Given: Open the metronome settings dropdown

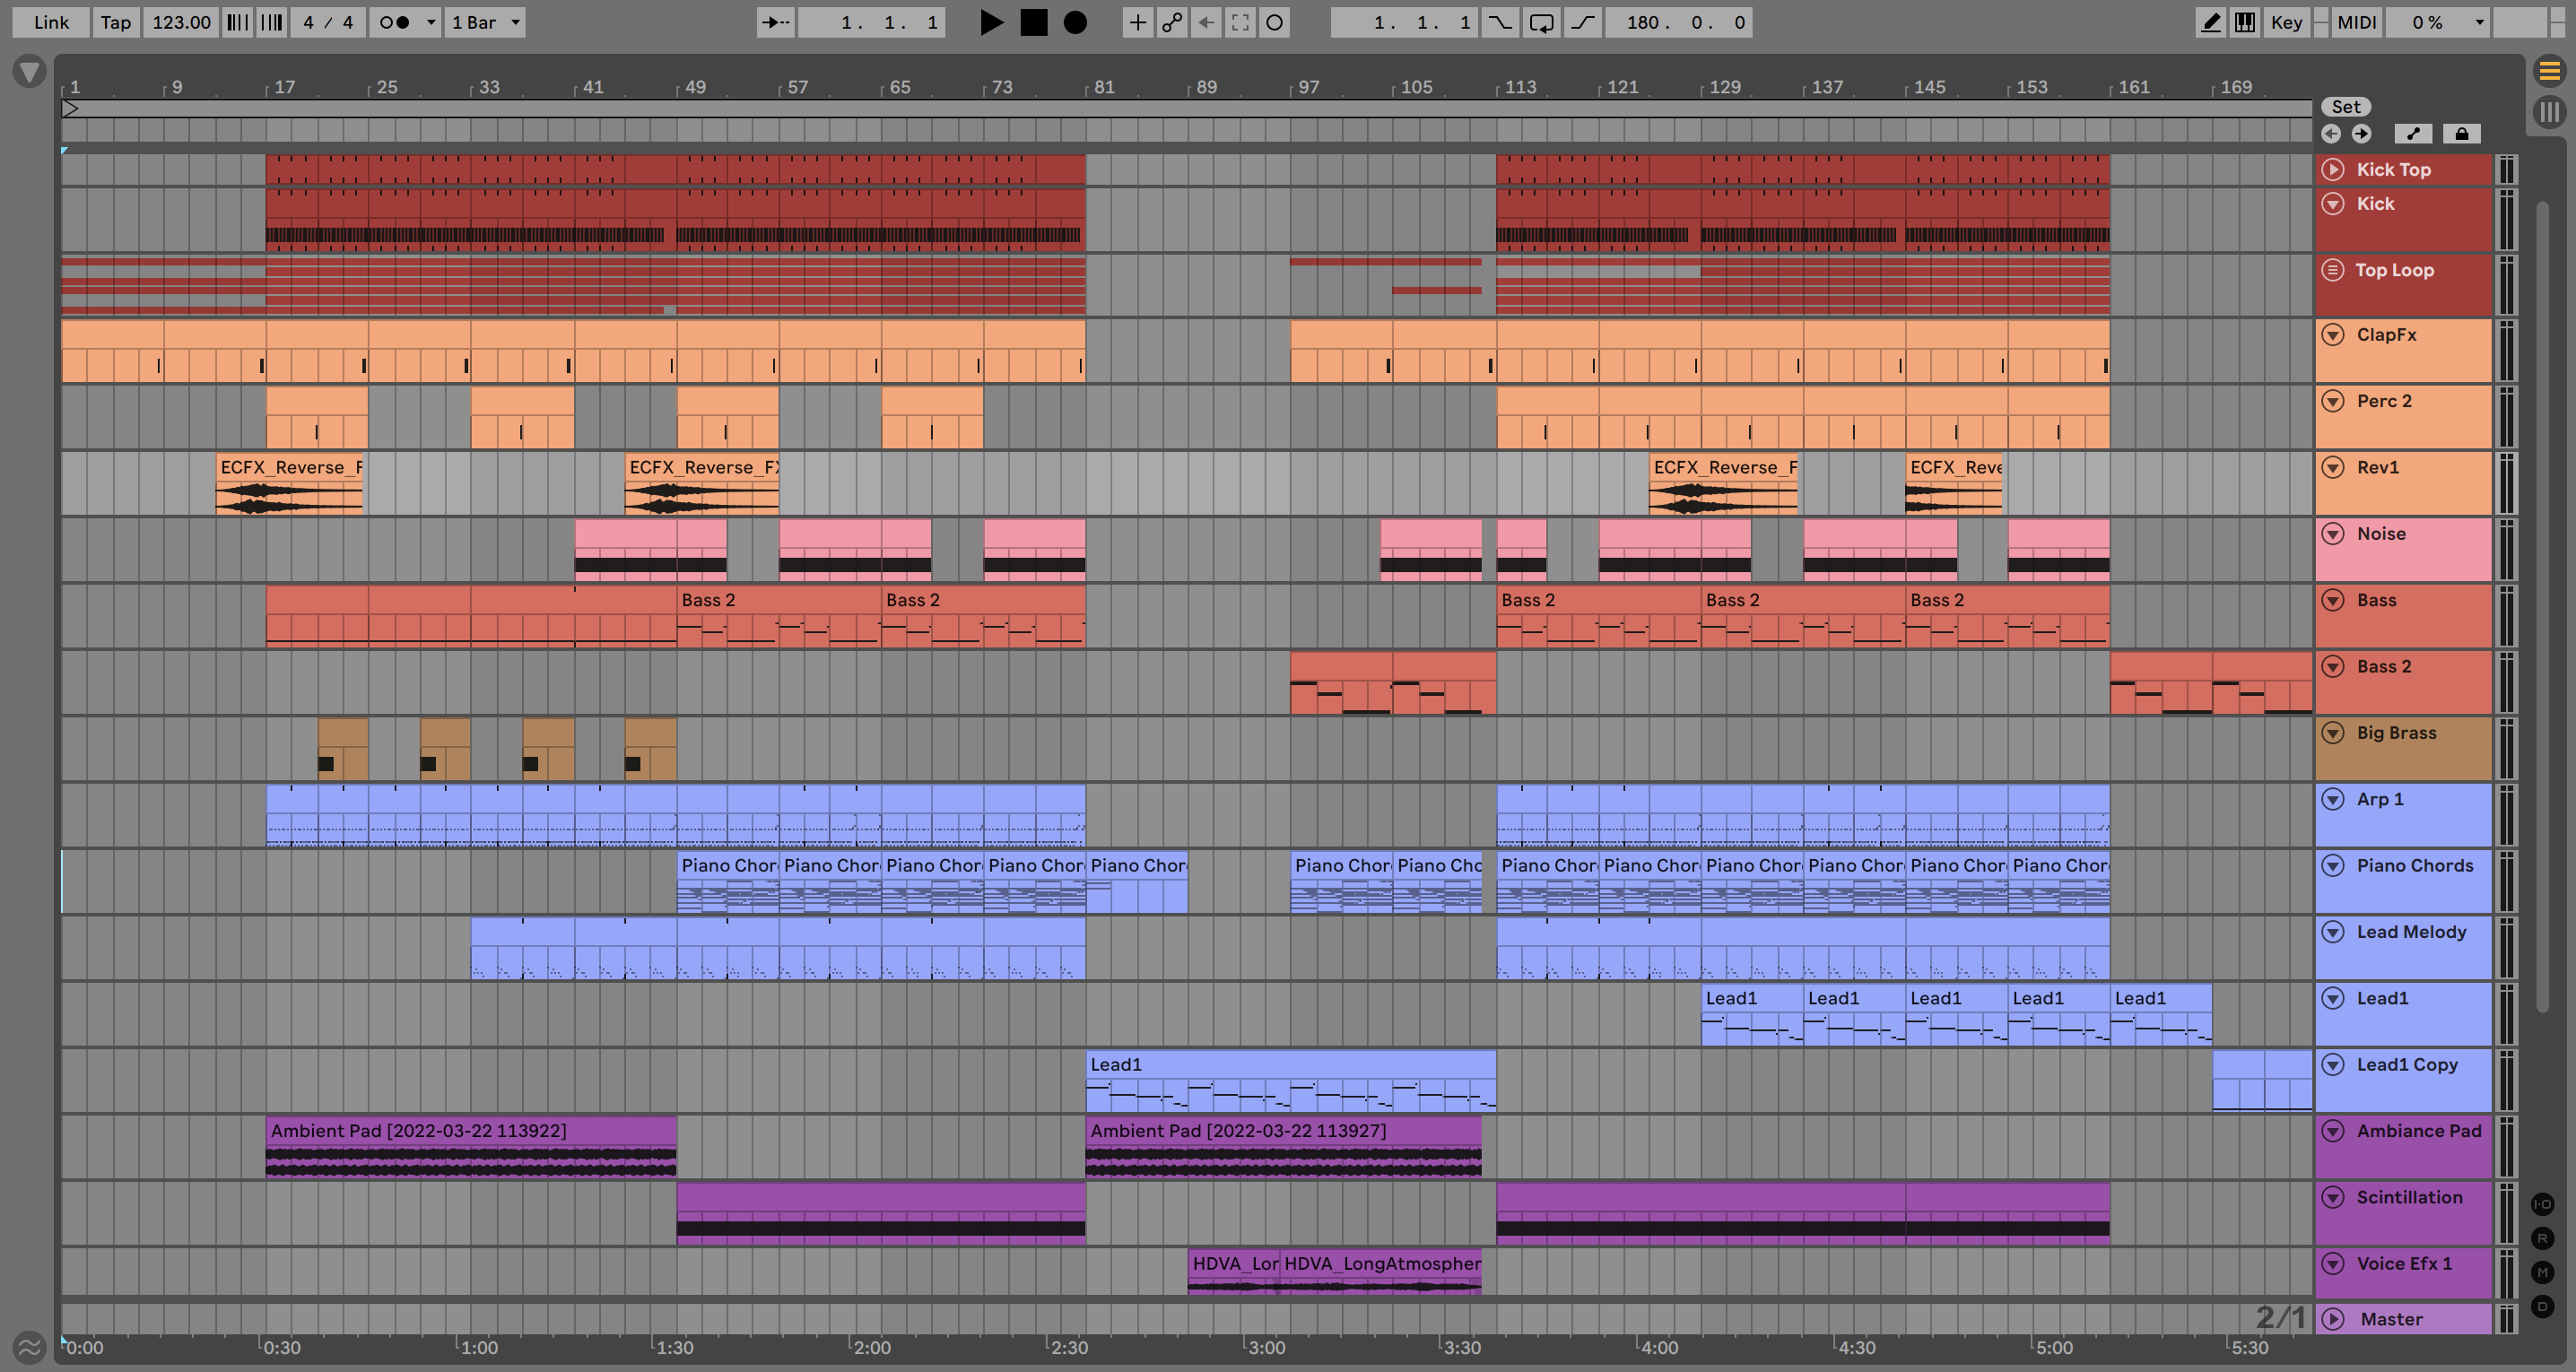Looking at the screenshot, I should [431, 22].
